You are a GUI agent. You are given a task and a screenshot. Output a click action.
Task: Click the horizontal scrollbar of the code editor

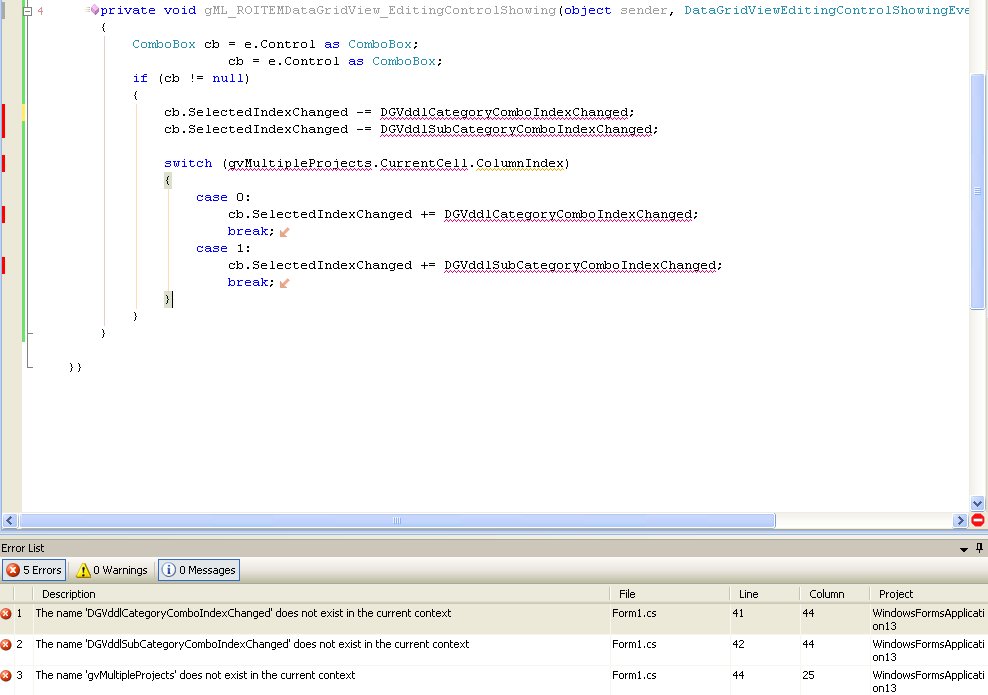coord(398,520)
